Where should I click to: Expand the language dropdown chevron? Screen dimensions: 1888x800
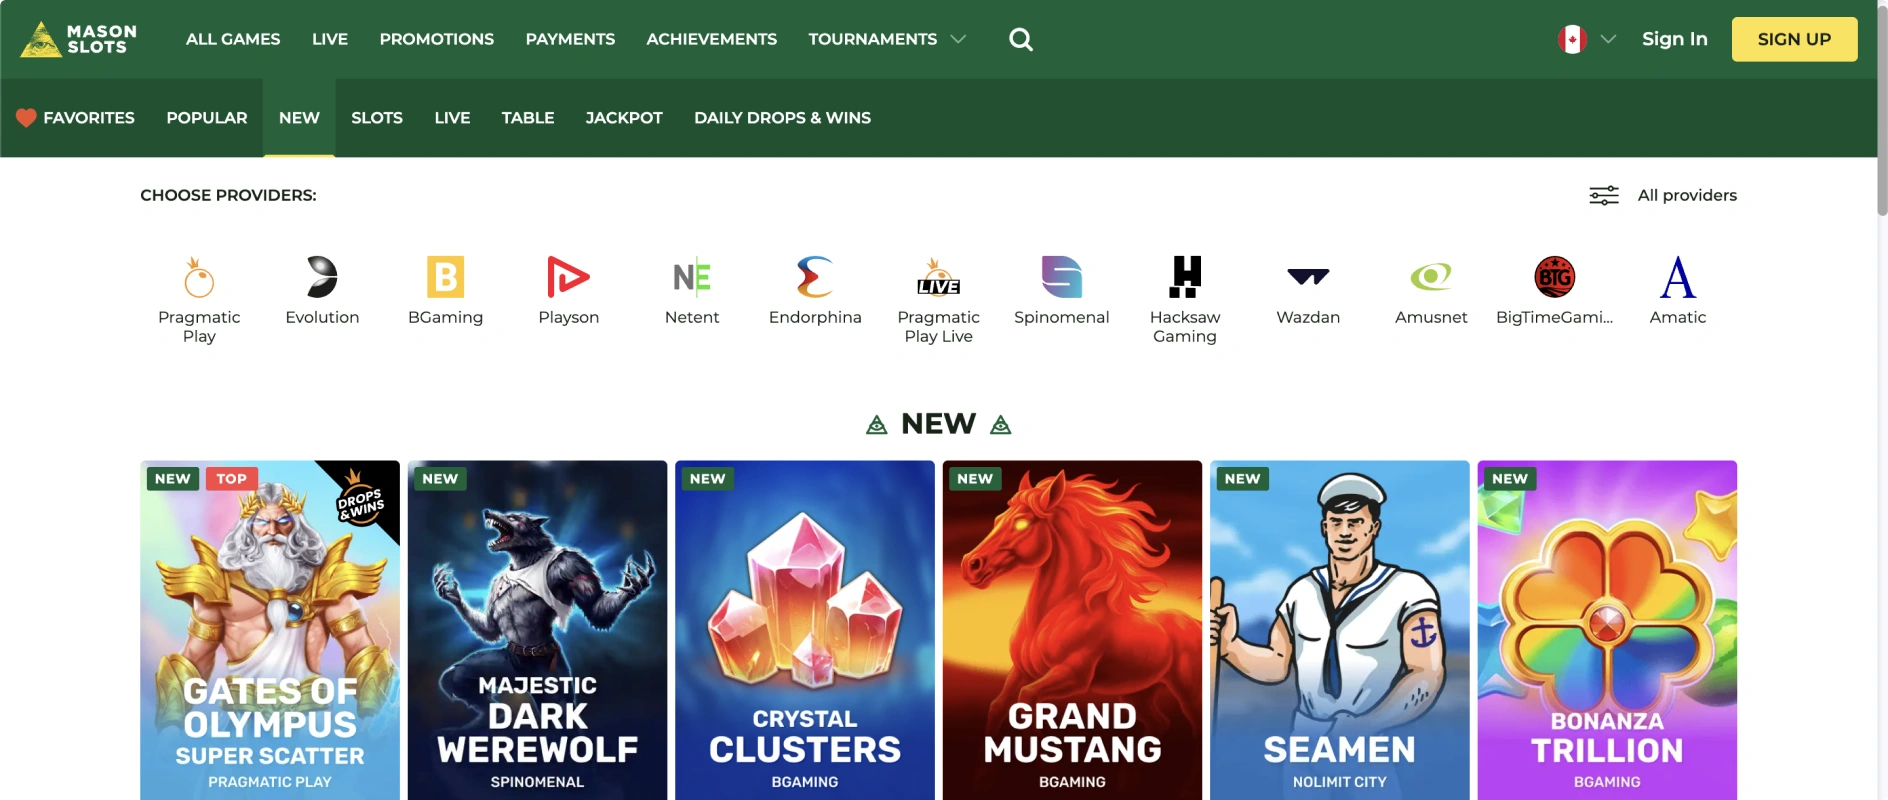click(1608, 39)
